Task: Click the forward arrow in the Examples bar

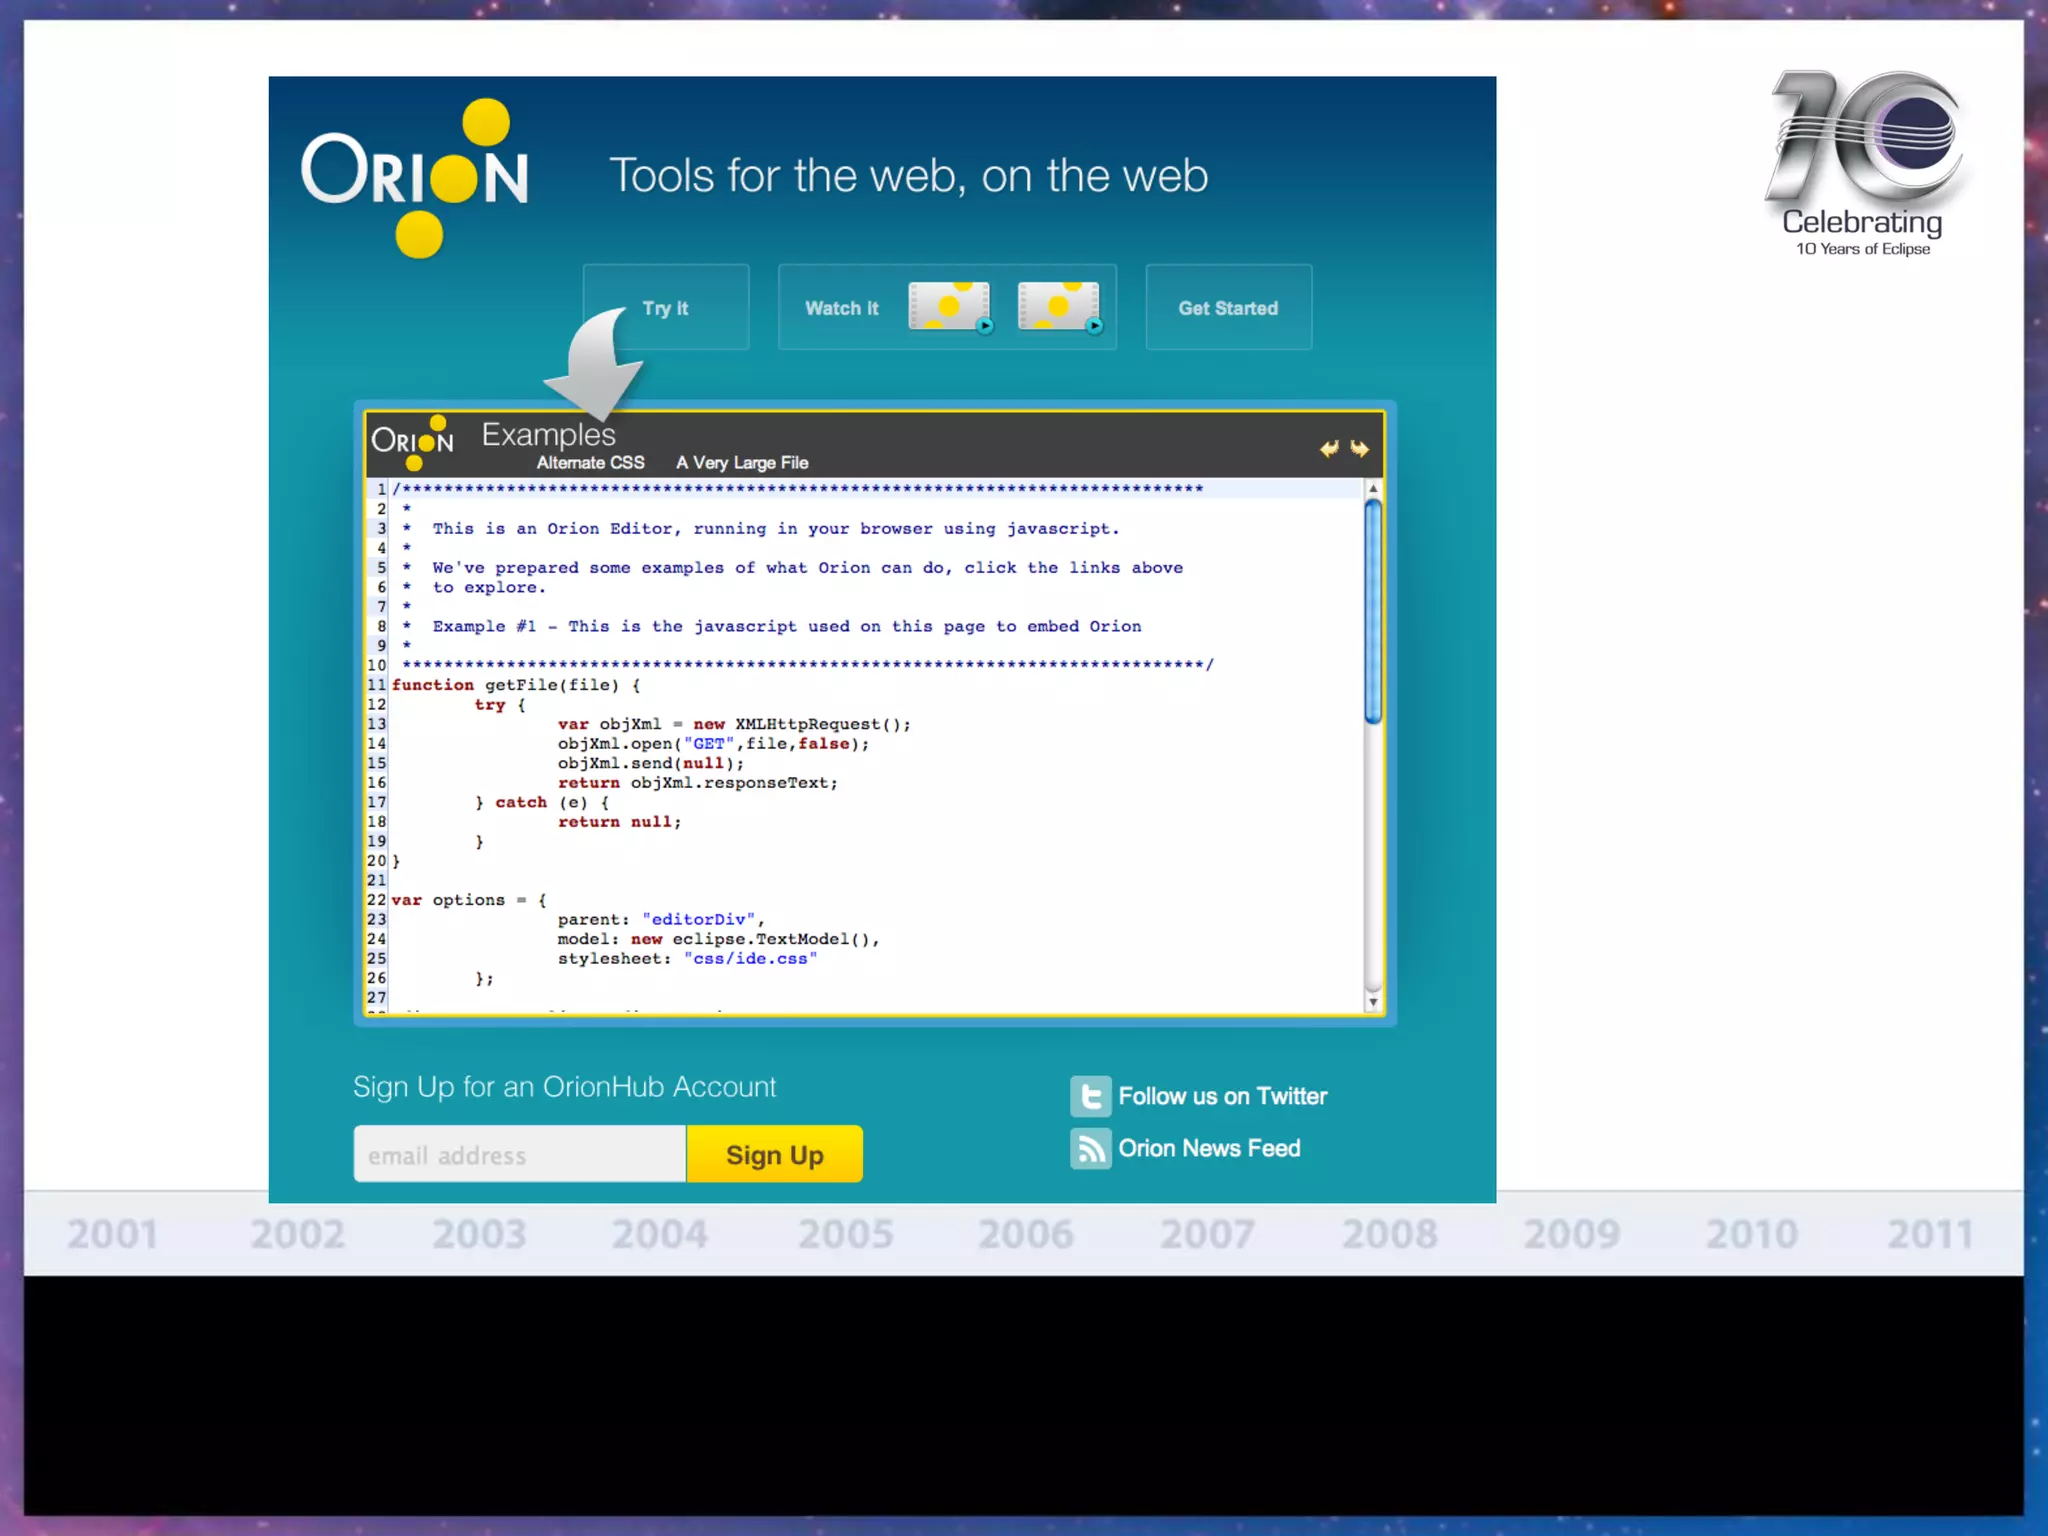Action: click(x=1360, y=449)
